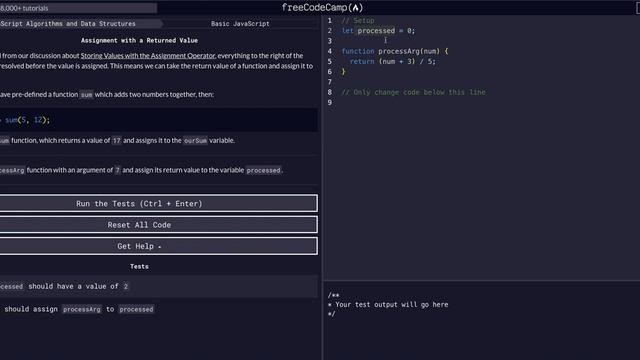Screen dimensions: 640x360
Task: Click the tutorials search field
Action: tap(78, 8)
